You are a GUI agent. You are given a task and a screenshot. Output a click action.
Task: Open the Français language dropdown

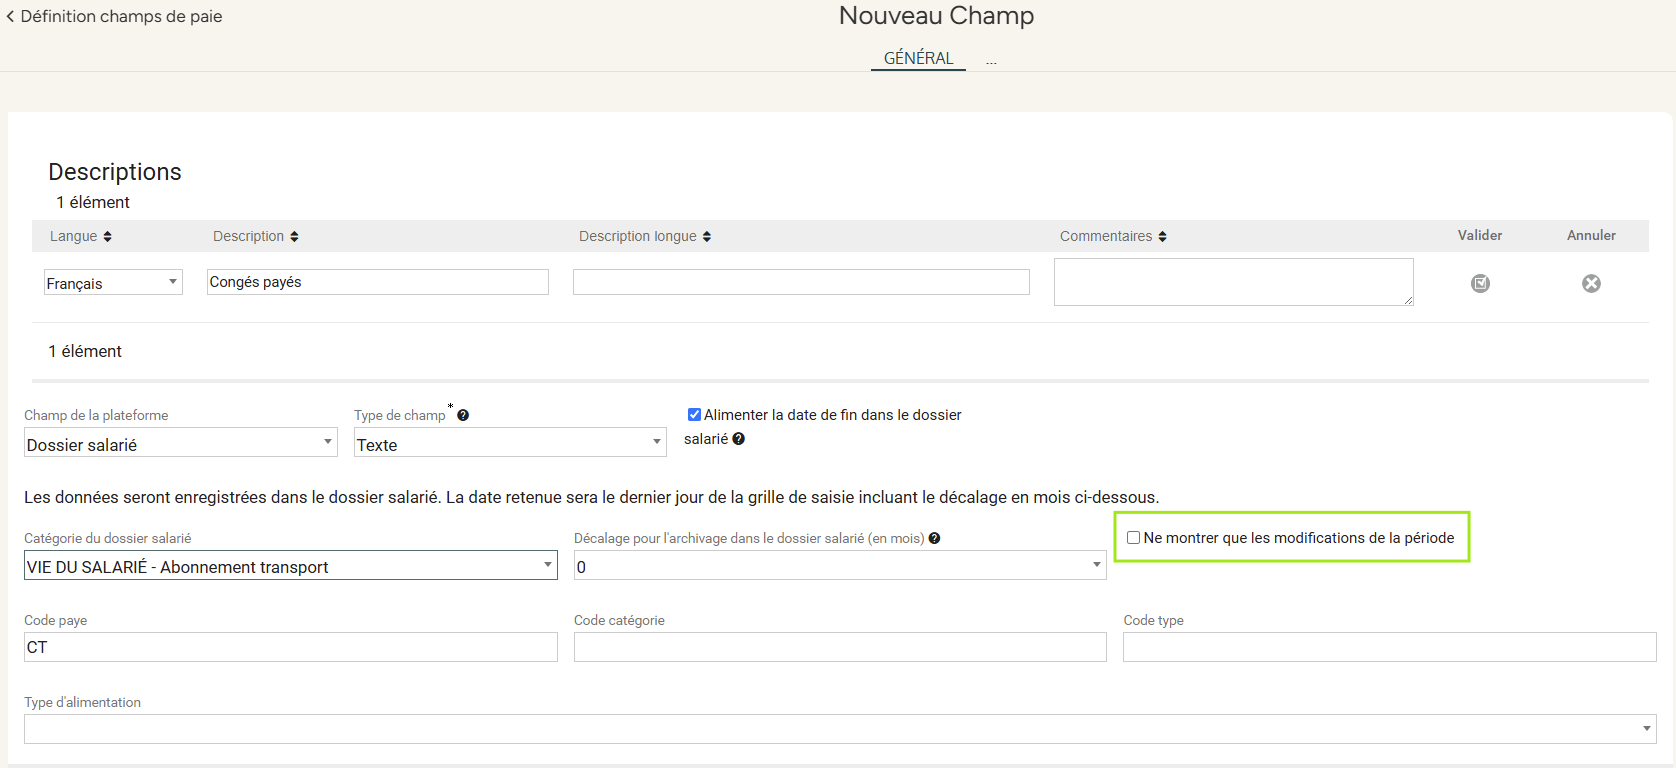pos(113,283)
